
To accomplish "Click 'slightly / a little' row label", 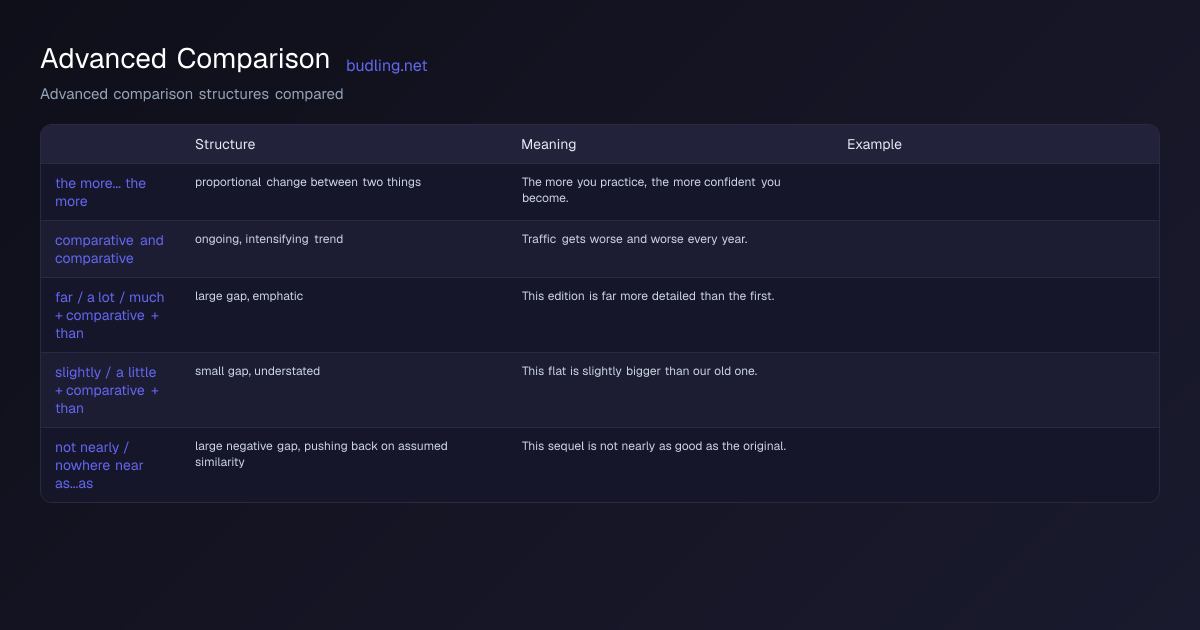I will [x=107, y=390].
